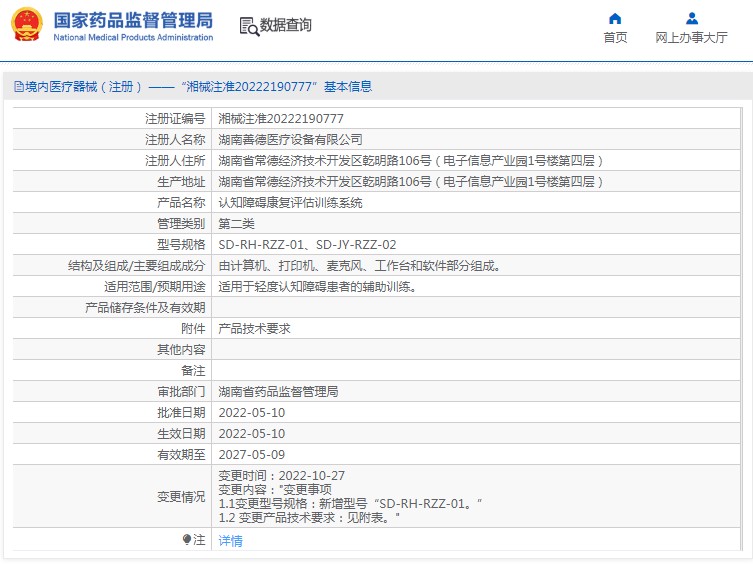Click the 有效期至 label
Screen dimensions: 753x564
pos(181,454)
